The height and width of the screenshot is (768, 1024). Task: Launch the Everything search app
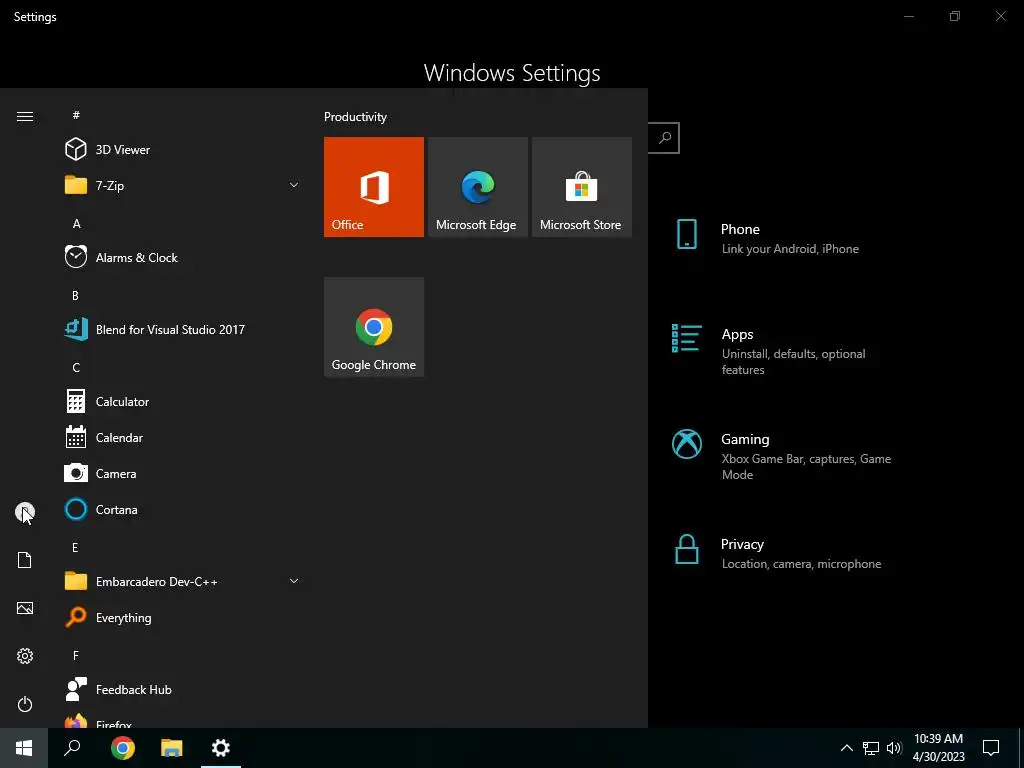coord(183,617)
